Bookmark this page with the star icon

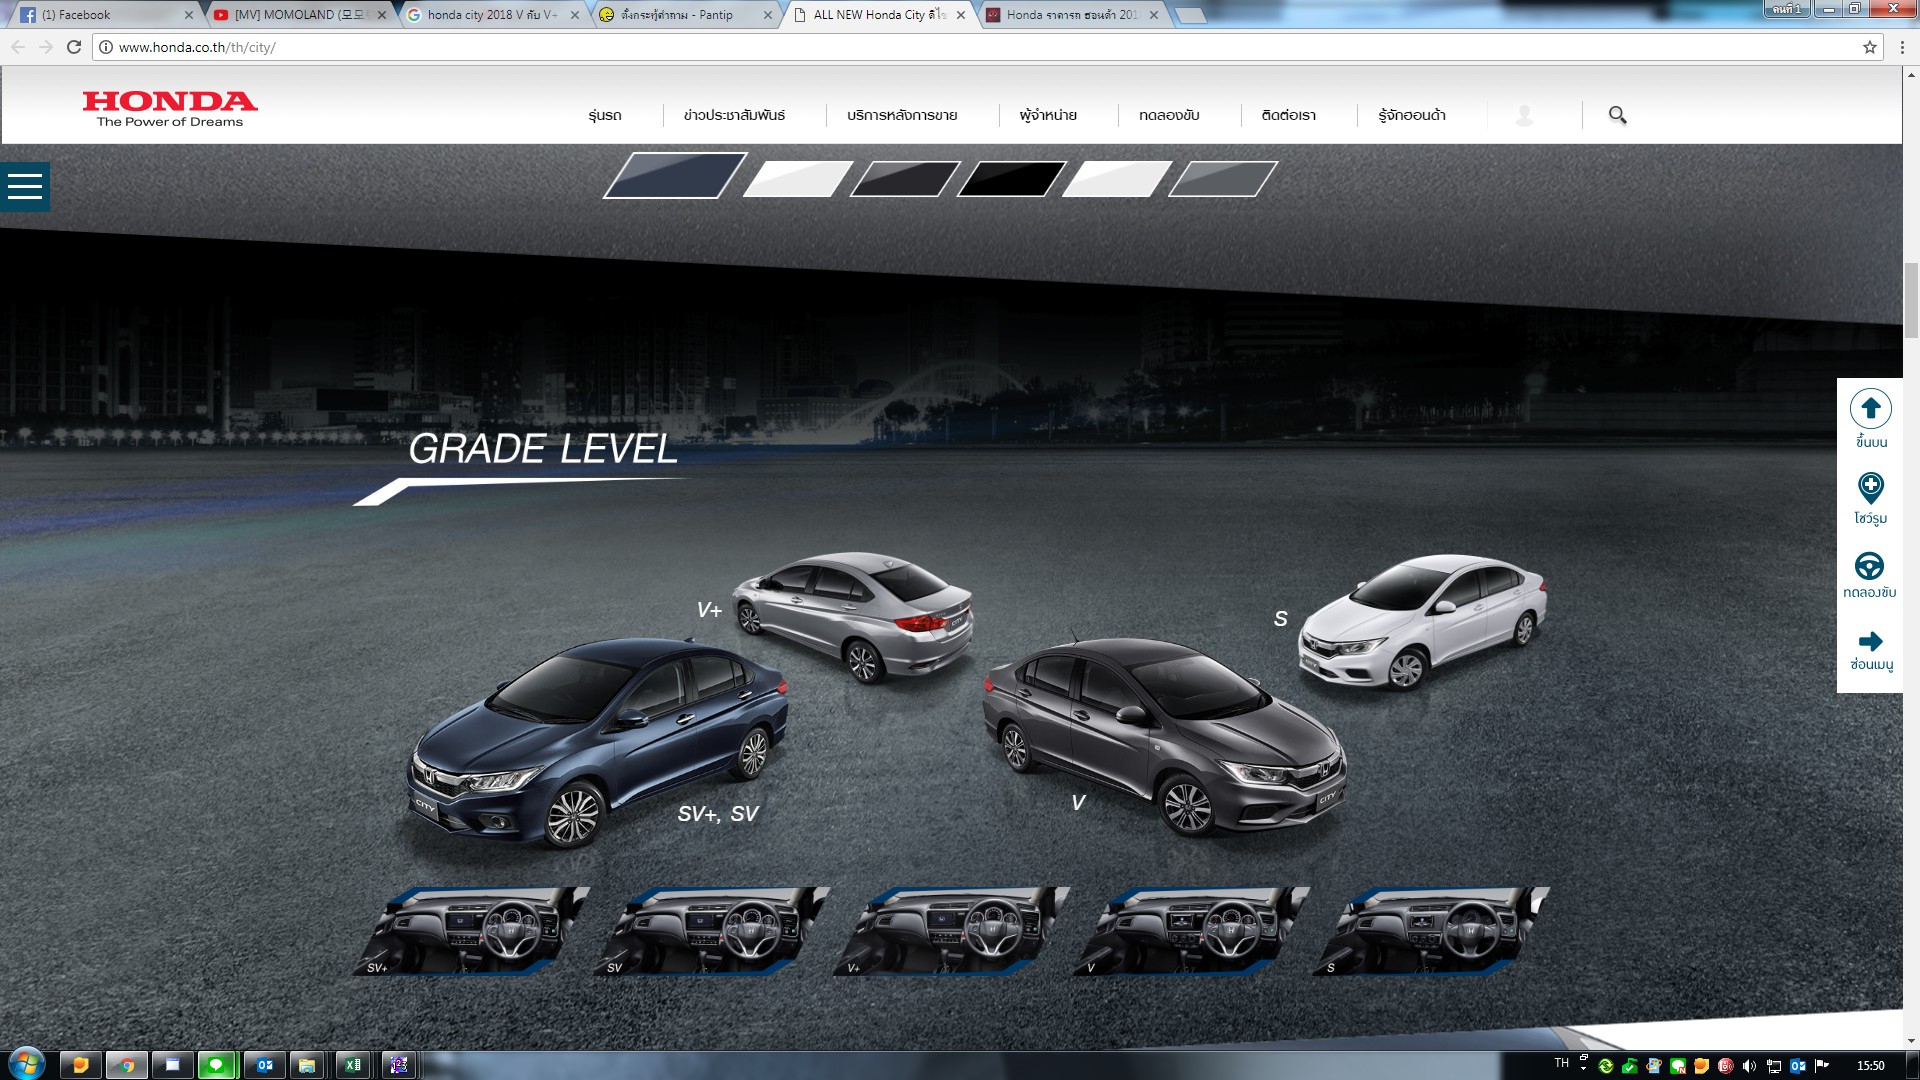point(1869,47)
